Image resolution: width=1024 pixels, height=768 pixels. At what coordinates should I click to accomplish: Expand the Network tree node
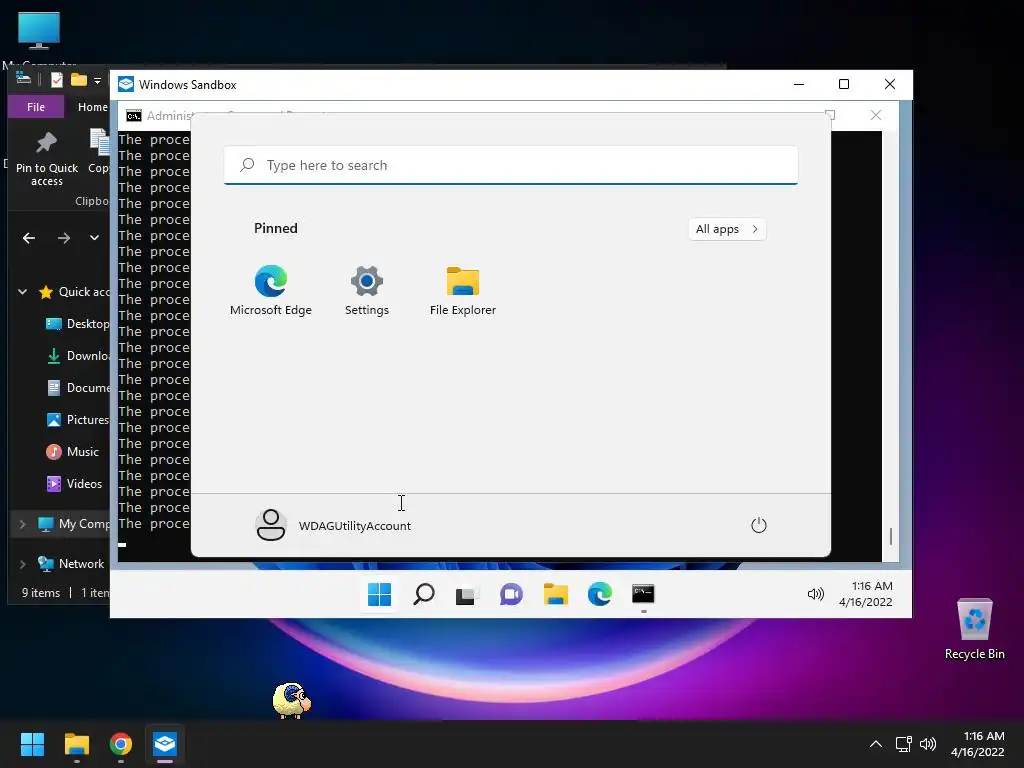tap(22, 564)
